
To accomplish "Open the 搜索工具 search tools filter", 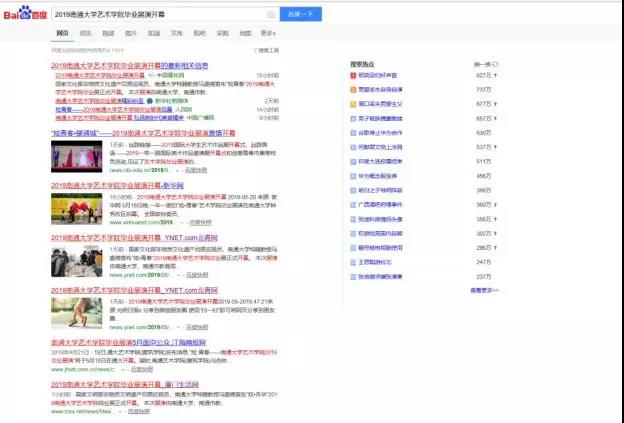I will point(268,49).
